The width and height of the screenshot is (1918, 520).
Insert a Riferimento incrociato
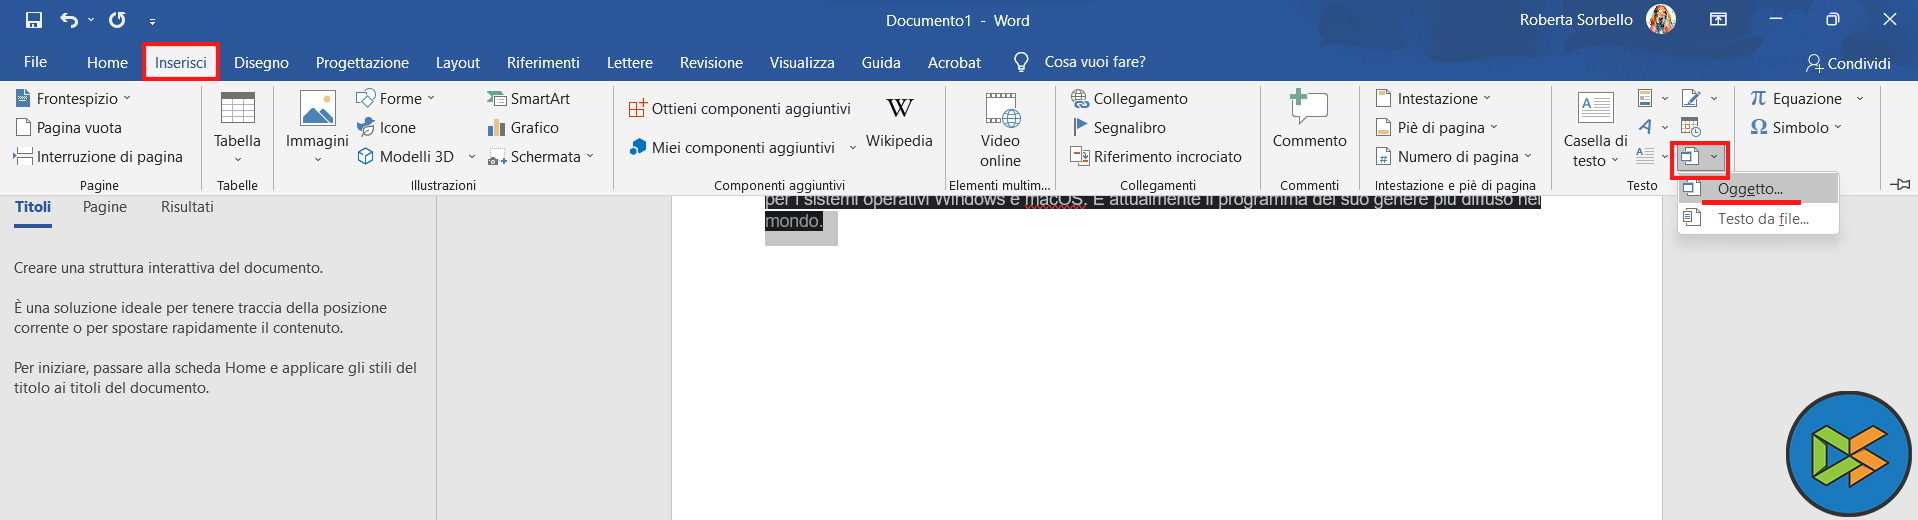coord(1156,156)
